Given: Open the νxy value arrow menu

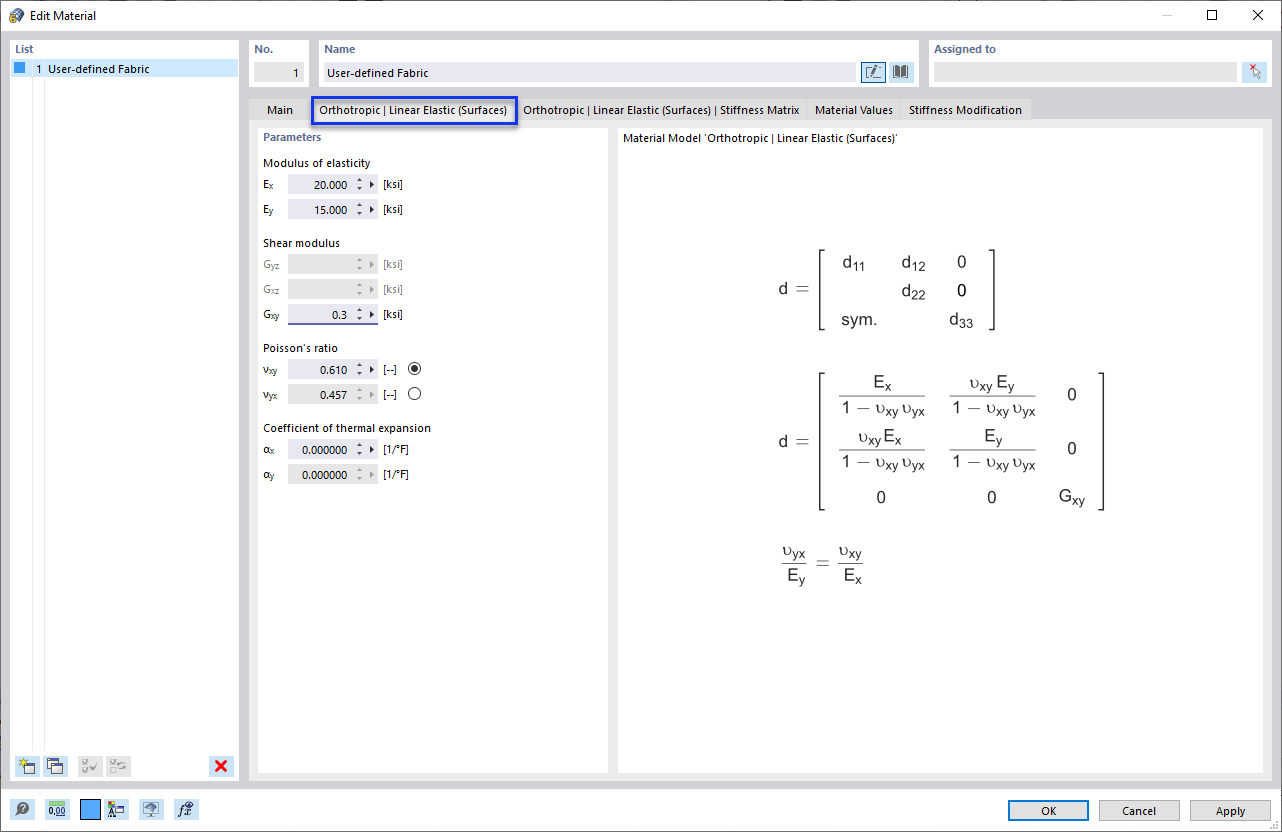Looking at the screenshot, I should point(373,370).
